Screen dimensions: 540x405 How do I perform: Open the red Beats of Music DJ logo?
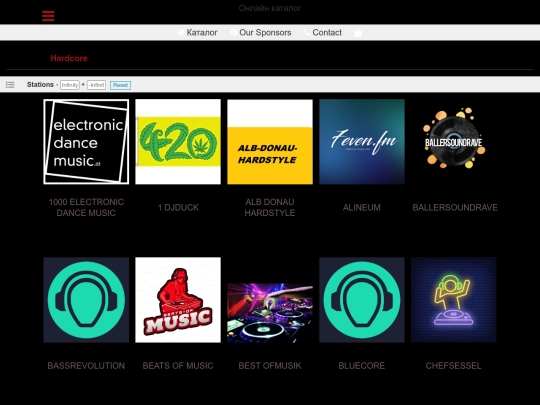coord(178,300)
